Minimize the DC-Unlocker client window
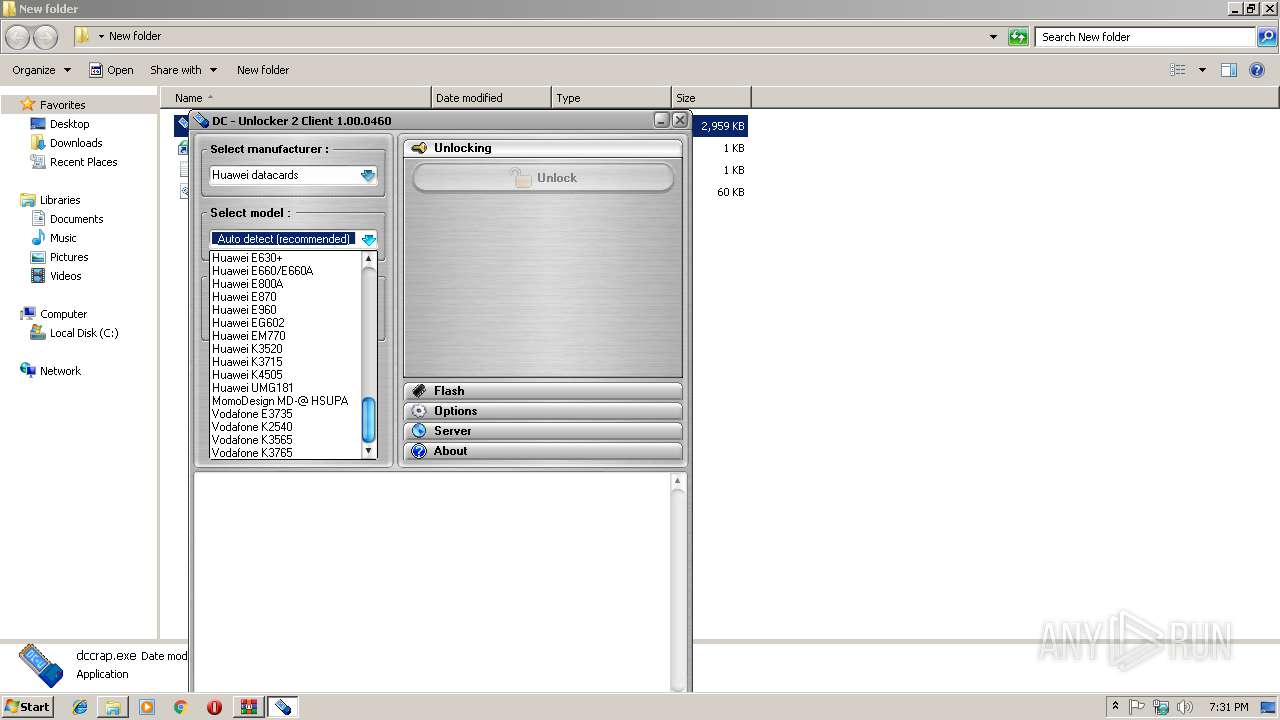This screenshot has height=720, width=1280. 662,120
